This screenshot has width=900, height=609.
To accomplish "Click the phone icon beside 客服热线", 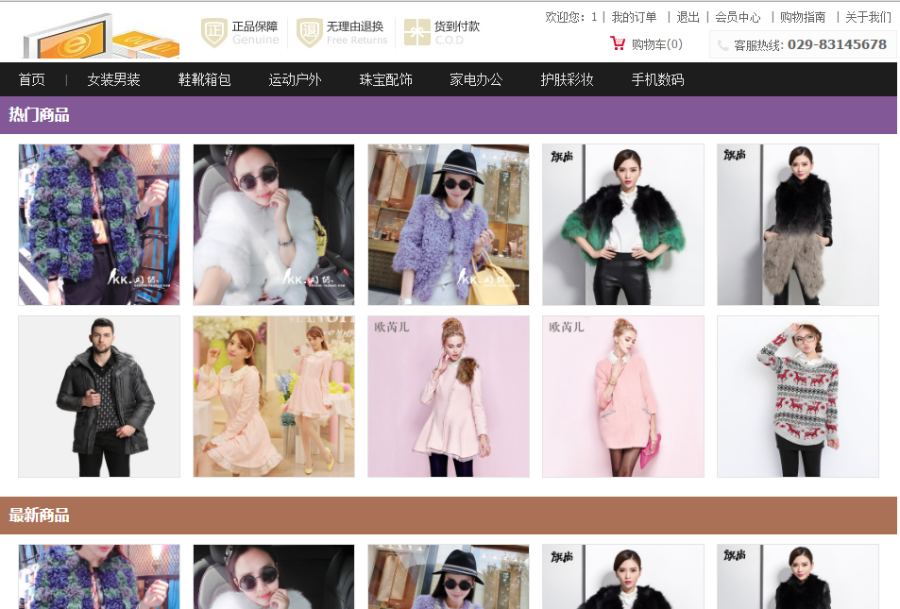I will tap(723, 45).
